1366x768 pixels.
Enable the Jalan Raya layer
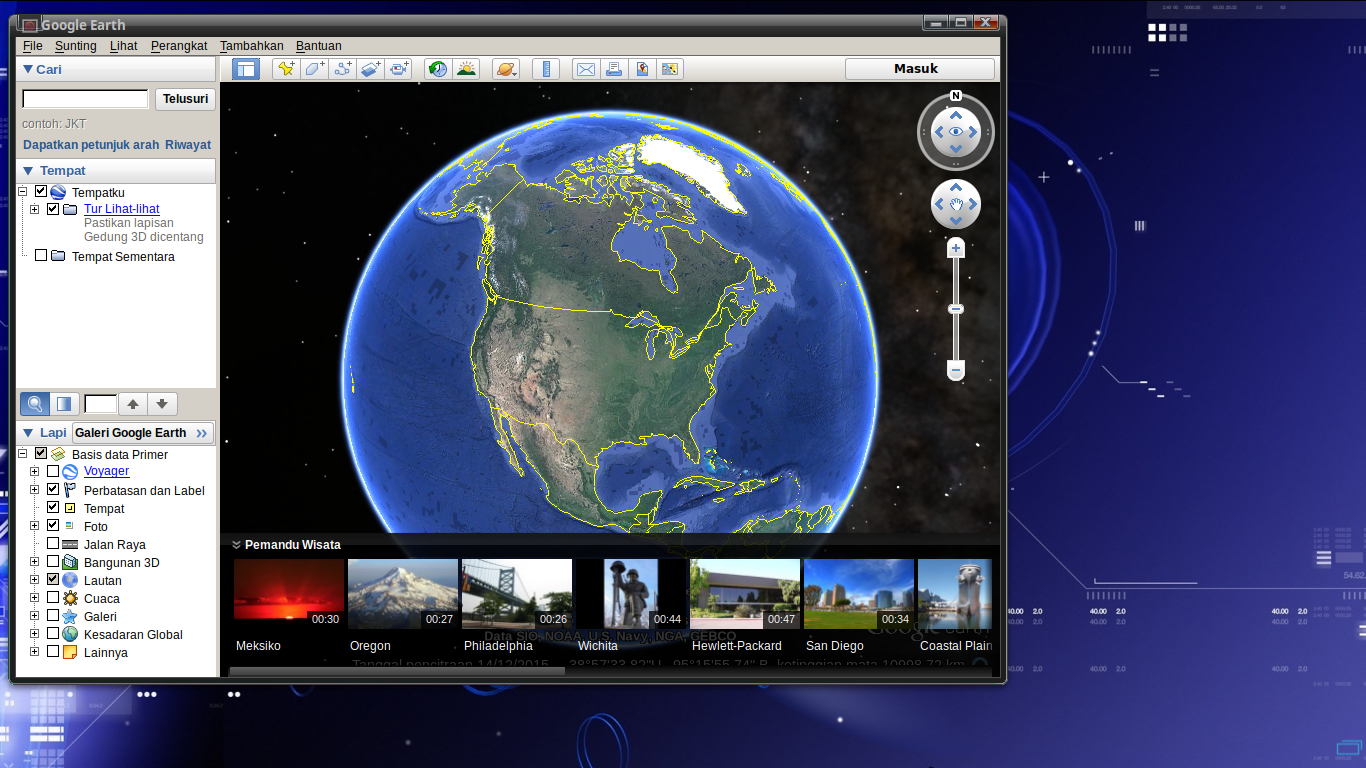point(53,543)
